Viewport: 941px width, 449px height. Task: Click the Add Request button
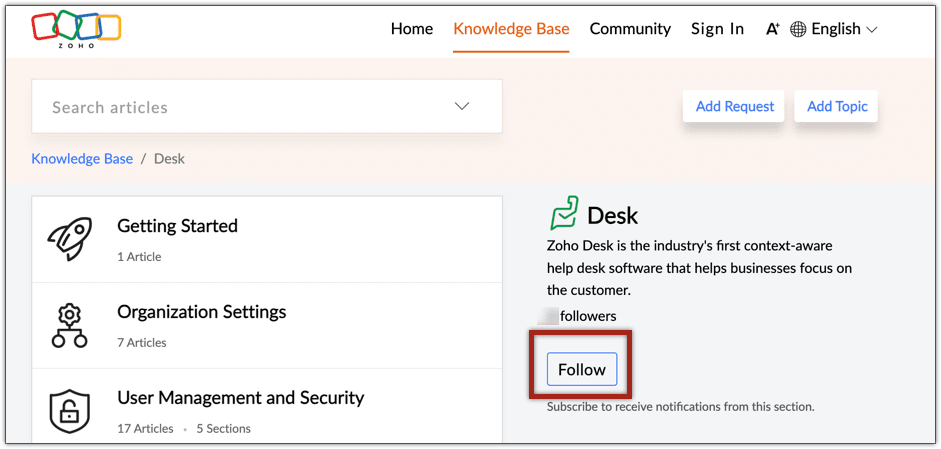(x=734, y=106)
